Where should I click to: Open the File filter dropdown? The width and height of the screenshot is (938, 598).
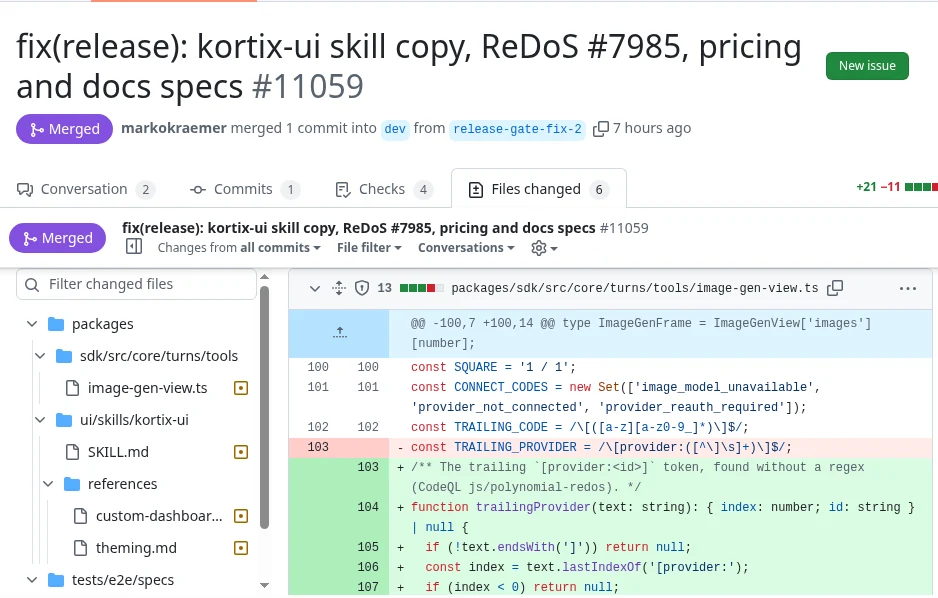point(369,248)
